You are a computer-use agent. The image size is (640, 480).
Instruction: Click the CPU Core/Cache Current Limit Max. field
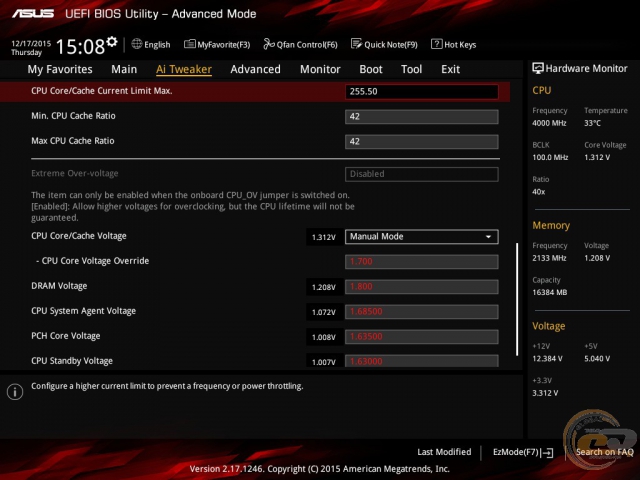point(422,91)
